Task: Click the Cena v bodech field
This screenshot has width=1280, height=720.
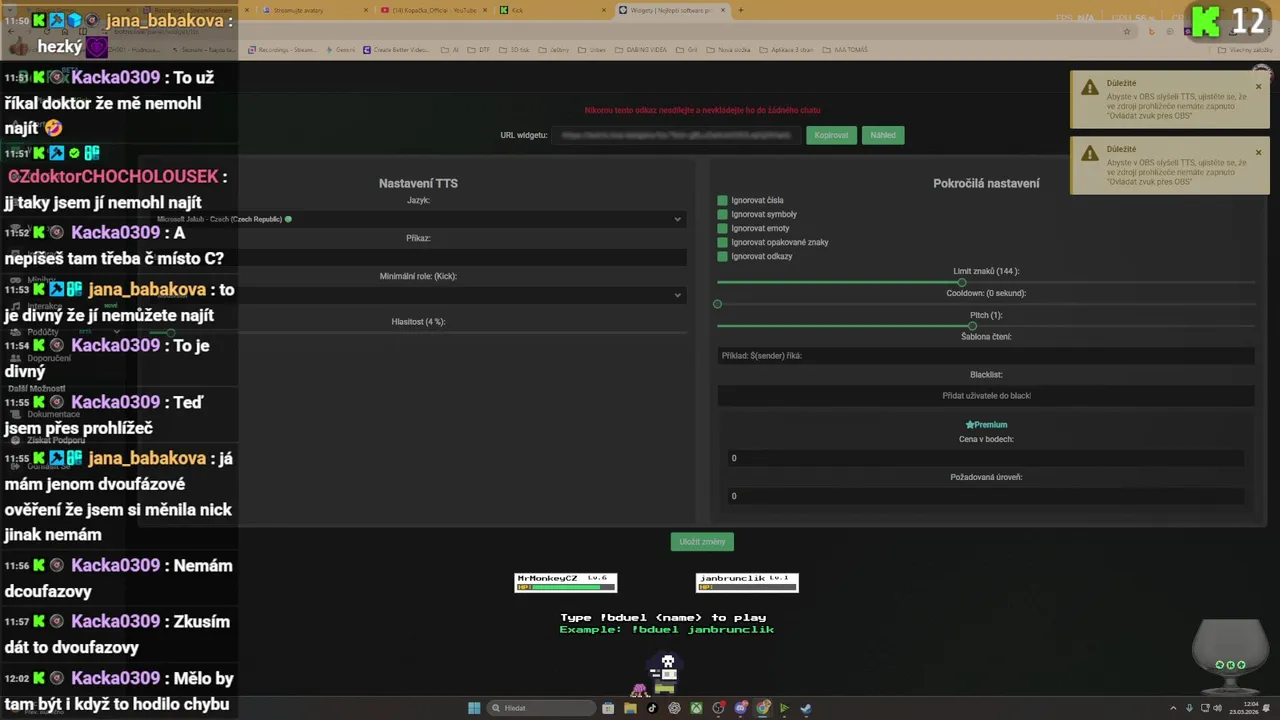Action: [x=986, y=458]
